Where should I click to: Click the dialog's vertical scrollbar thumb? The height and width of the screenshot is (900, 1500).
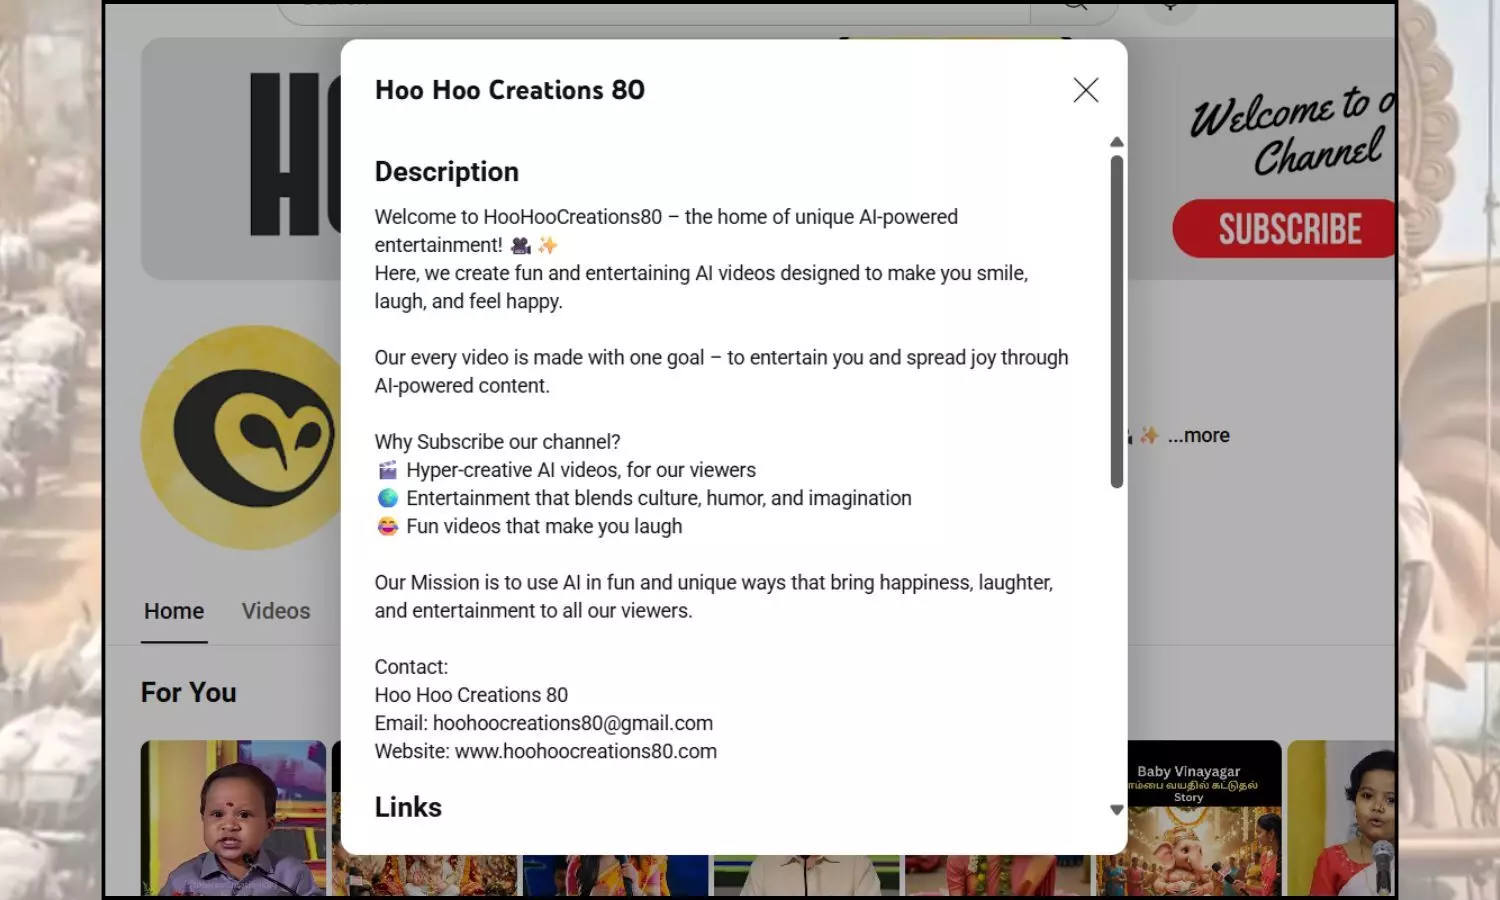(1116, 320)
